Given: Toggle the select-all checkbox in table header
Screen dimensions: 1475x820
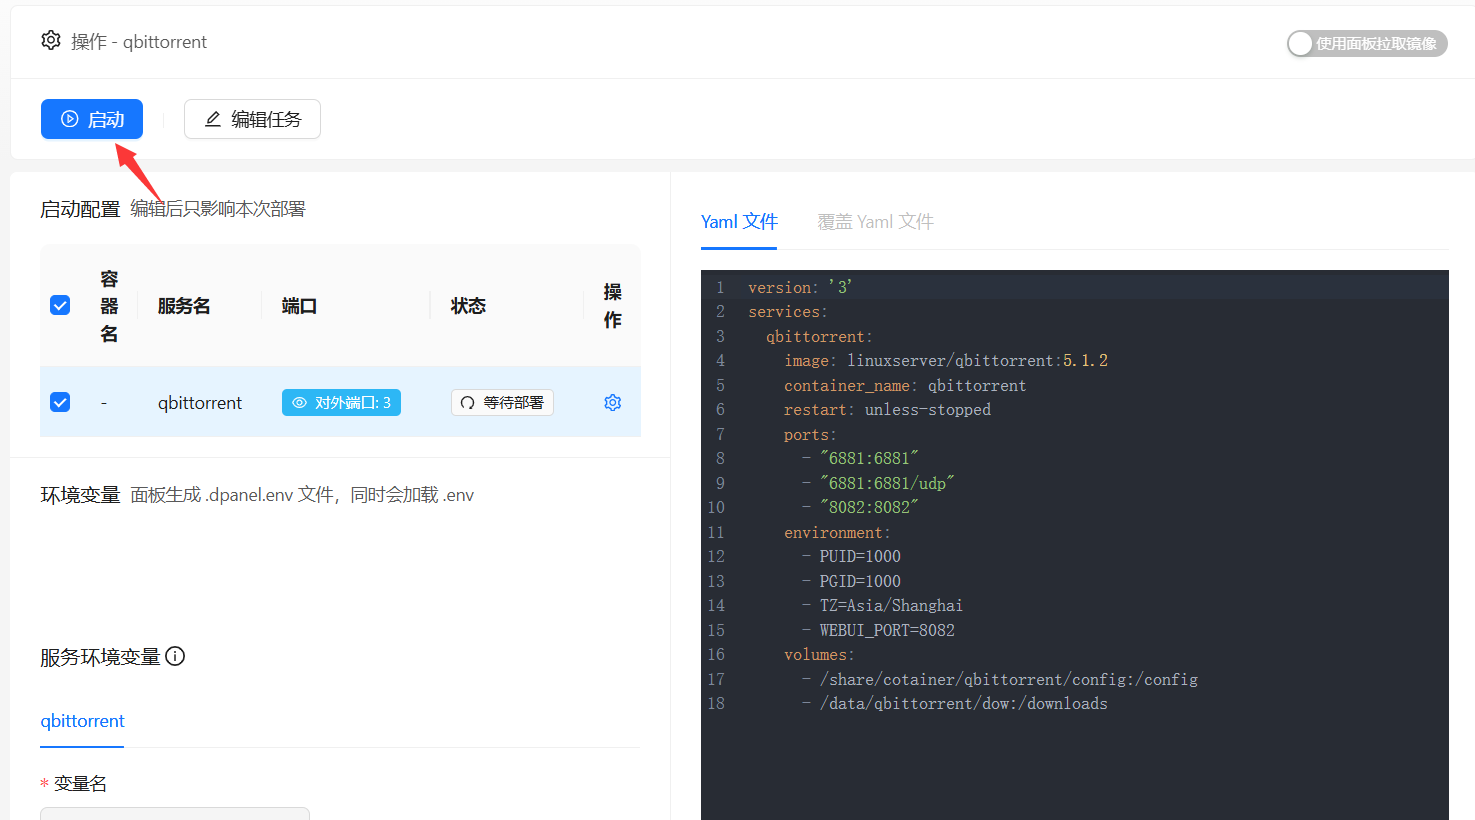Looking at the screenshot, I should pos(60,305).
